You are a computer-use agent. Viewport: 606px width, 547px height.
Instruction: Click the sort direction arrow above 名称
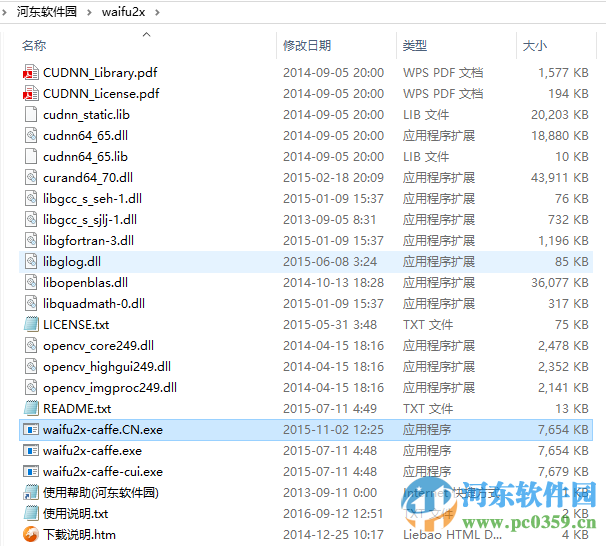(146, 34)
